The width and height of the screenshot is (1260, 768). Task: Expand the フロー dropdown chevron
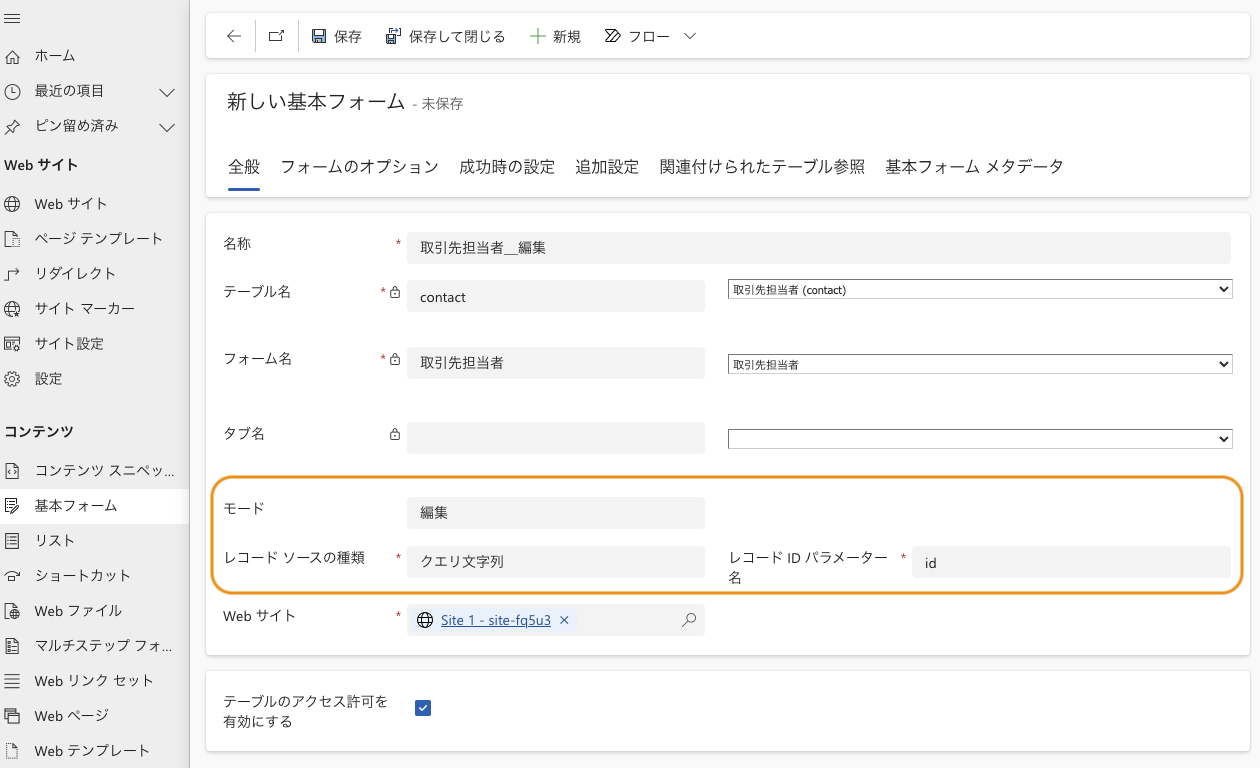(690, 36)
